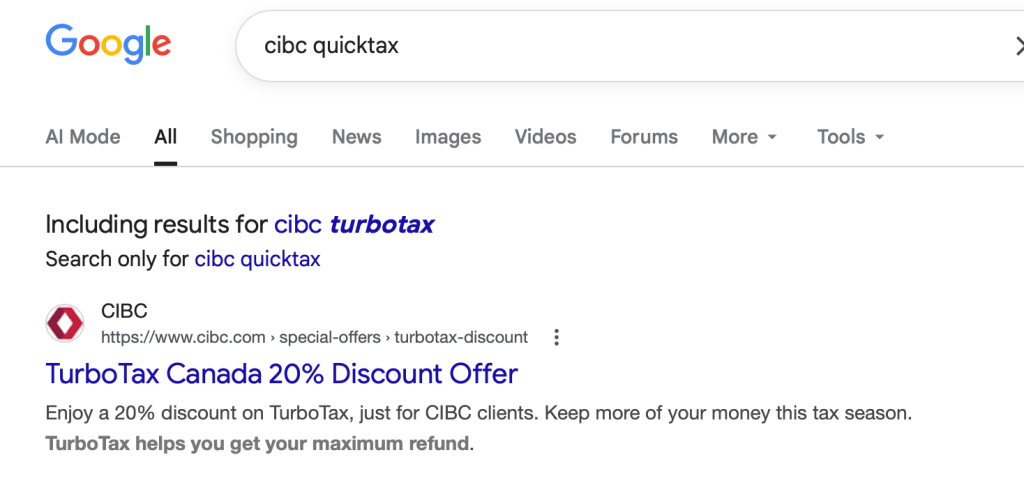Image resolution: width=1024 pixels, height=494 pixels.
Task: Click the "cibc turbotax" suggested search link
Action: 354,224
